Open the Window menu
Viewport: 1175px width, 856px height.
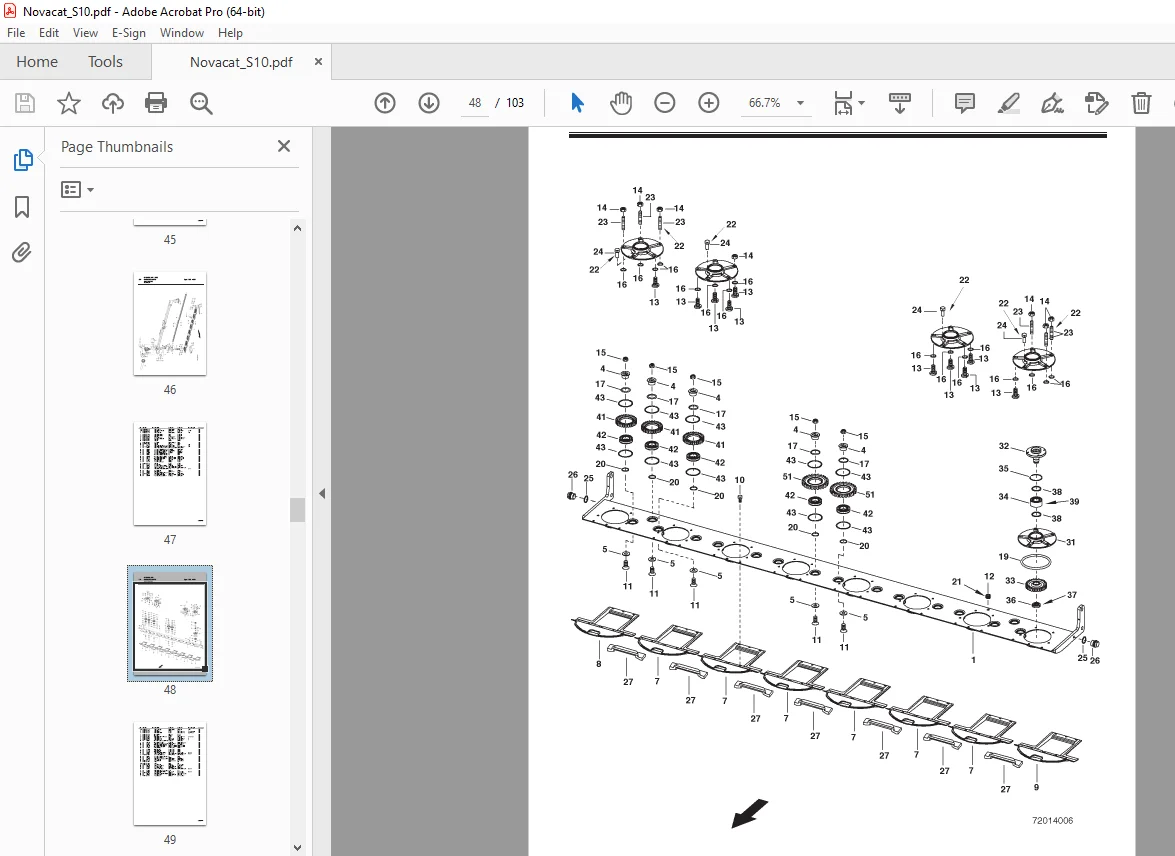pyautogui.click(x=181, y=33)
